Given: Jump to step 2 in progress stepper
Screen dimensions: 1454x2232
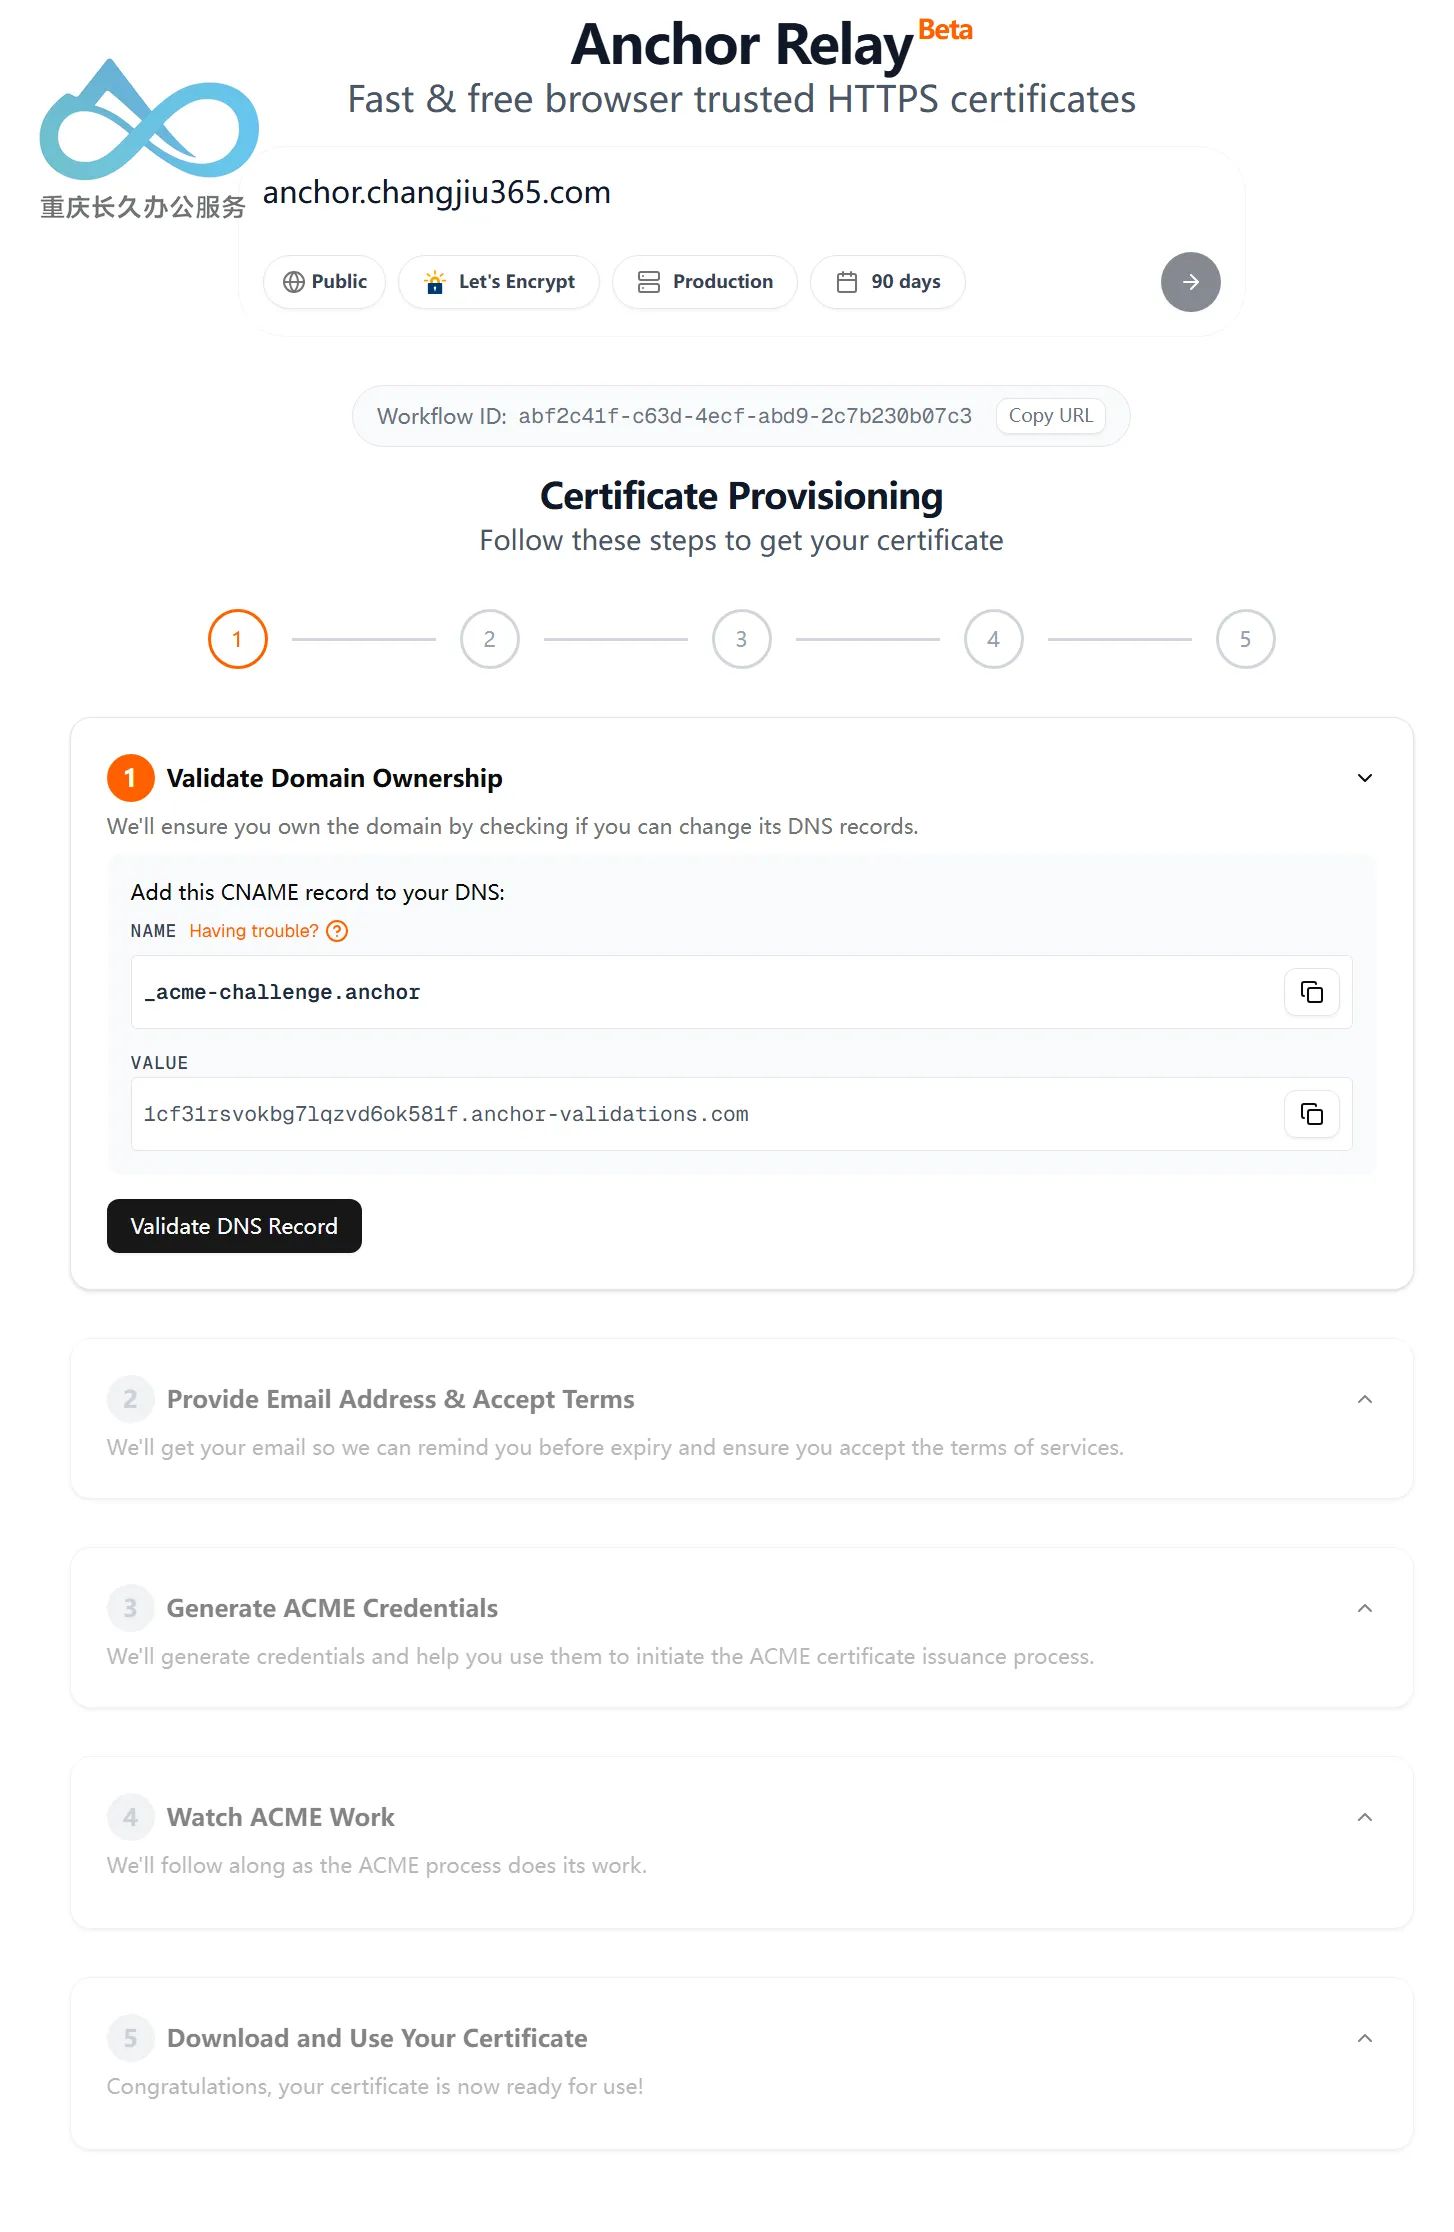Looking at the screenshot, I should pos(490,639).
